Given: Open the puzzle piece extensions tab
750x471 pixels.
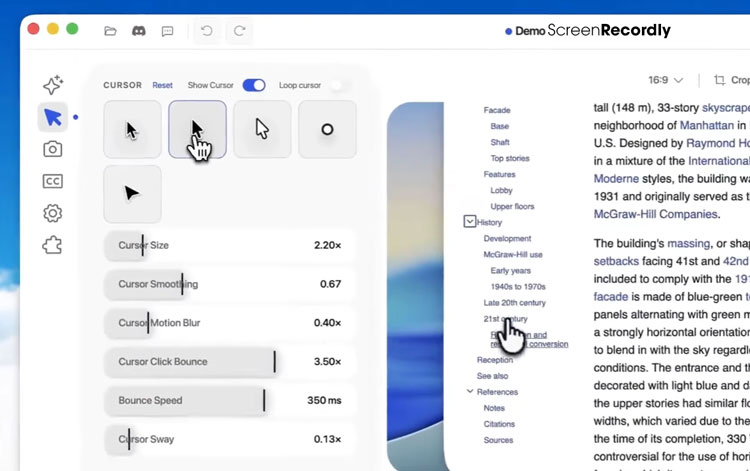Looking at the screenshot, I should click(53, 245).
